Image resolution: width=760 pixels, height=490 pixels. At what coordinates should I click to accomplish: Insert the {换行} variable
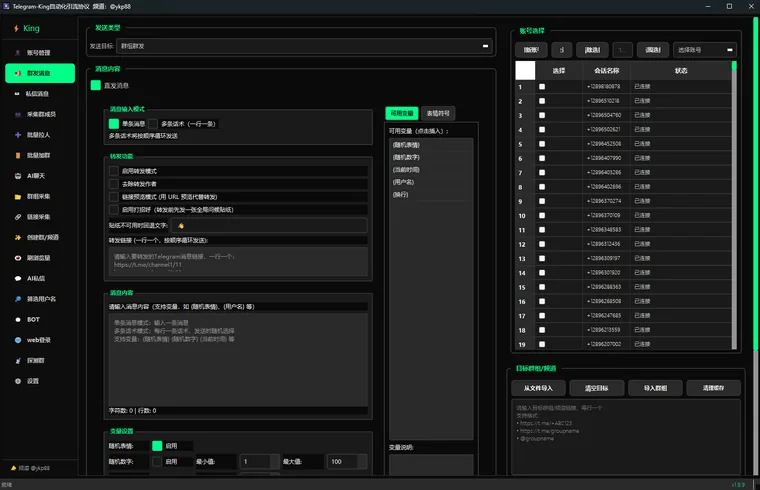400,194
